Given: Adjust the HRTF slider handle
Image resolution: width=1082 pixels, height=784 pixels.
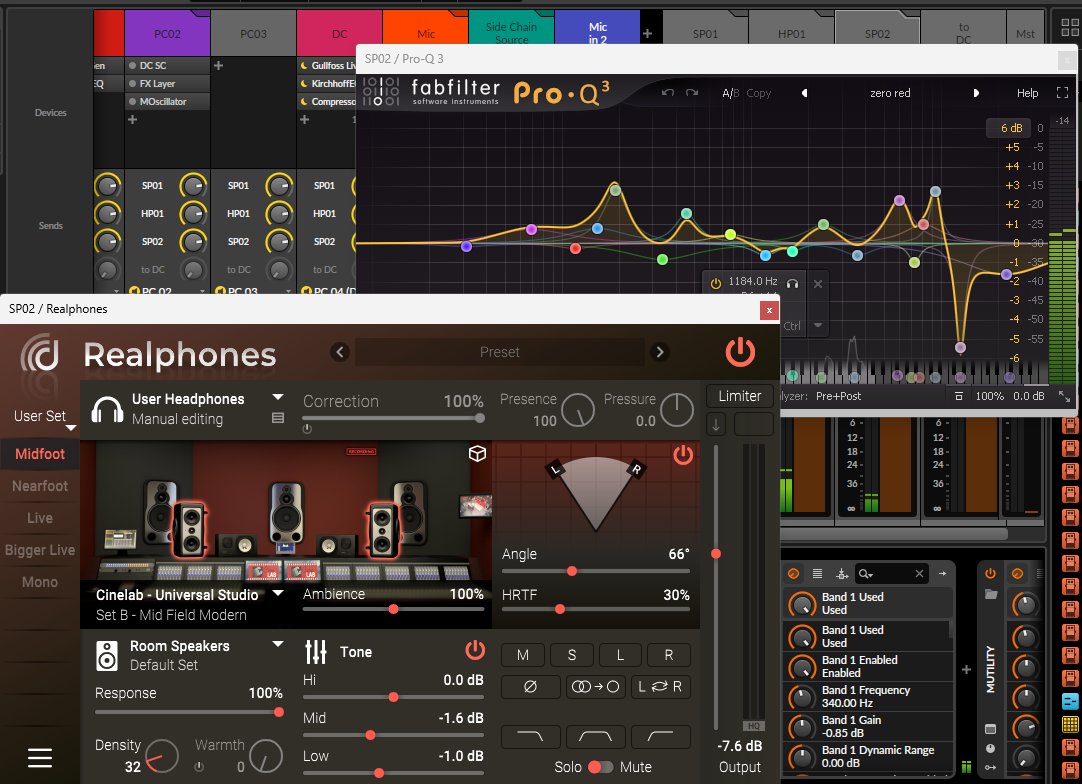Looking at the screenshot, I should [x=560, y=609].
